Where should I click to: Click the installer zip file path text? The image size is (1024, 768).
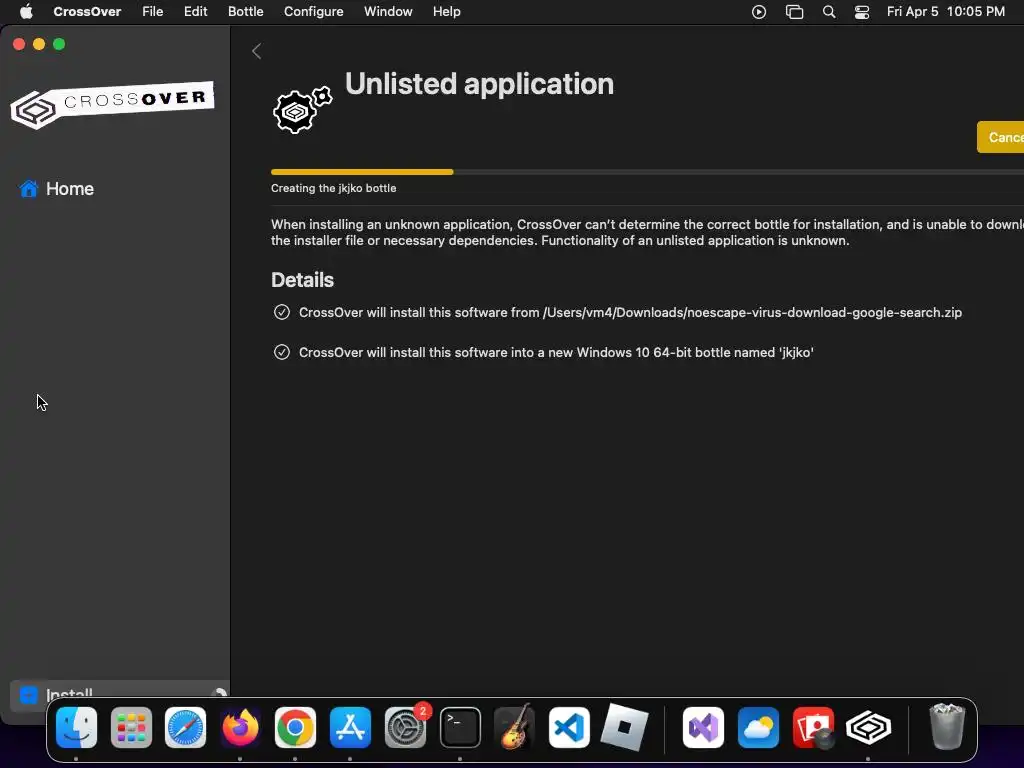point(752,312)
